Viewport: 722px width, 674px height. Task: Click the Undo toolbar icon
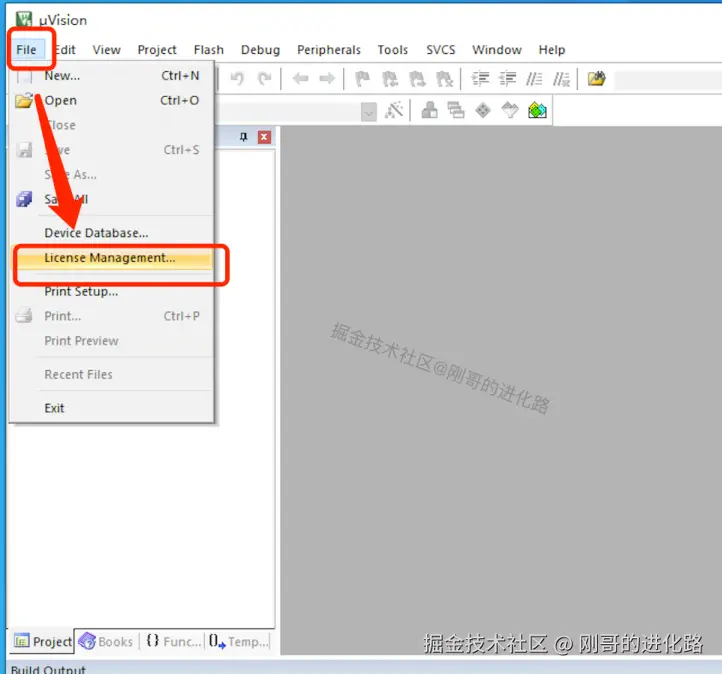237,79
